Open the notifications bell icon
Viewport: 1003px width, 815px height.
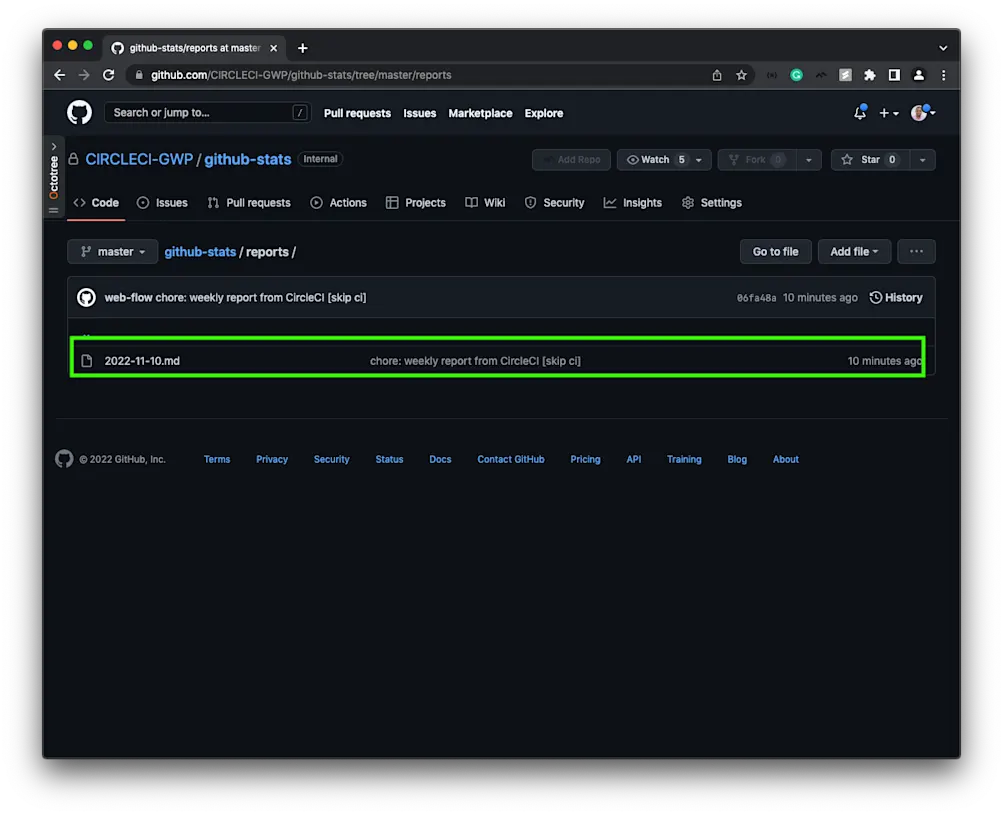pos(860,113)
